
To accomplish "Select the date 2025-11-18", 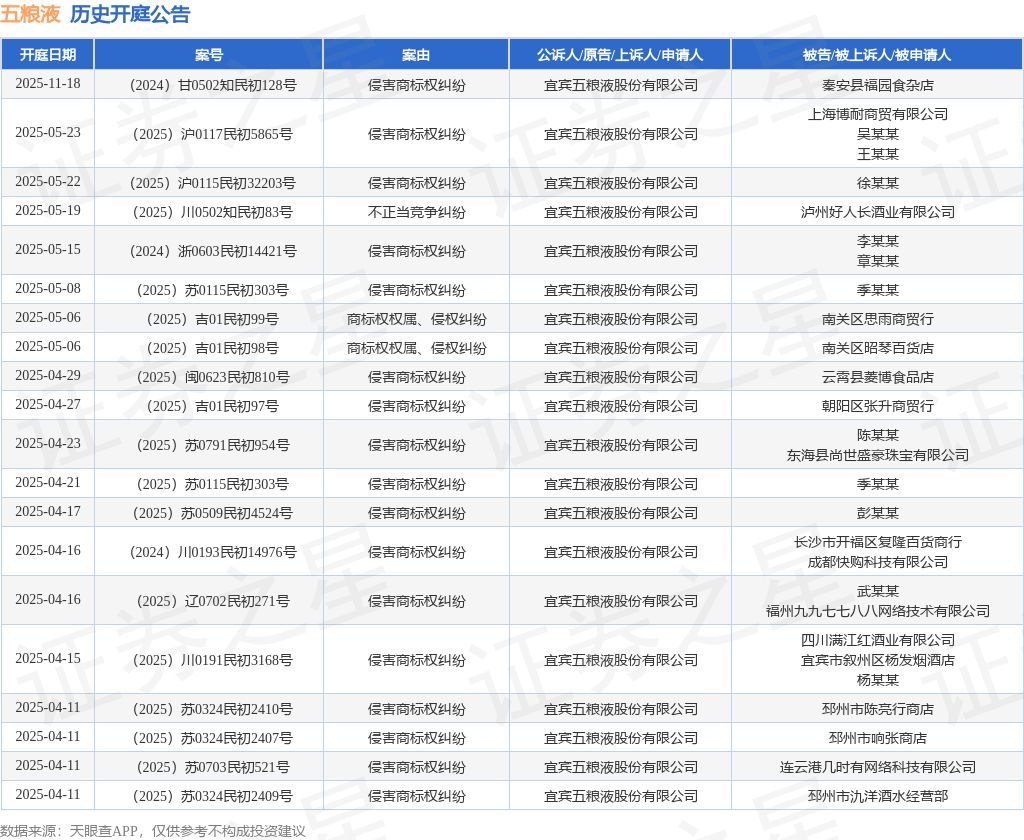I will [48, 84].
